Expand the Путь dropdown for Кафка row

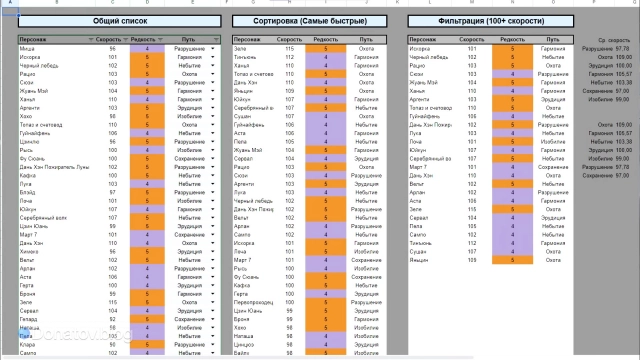pos(213,176)
